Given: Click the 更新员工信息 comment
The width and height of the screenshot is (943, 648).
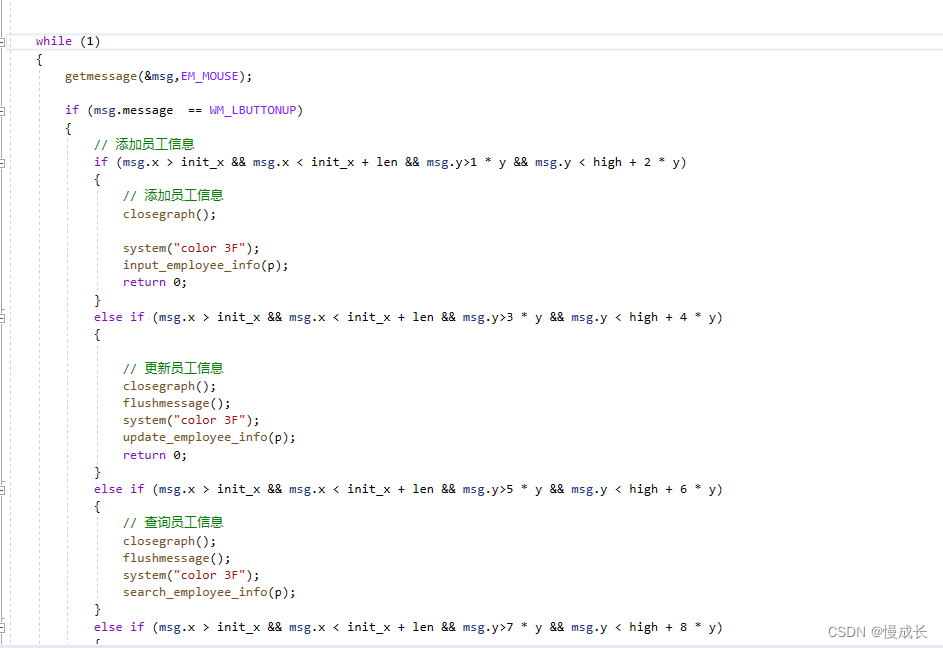Looking at the screenshot, I should tap(173, 368).
